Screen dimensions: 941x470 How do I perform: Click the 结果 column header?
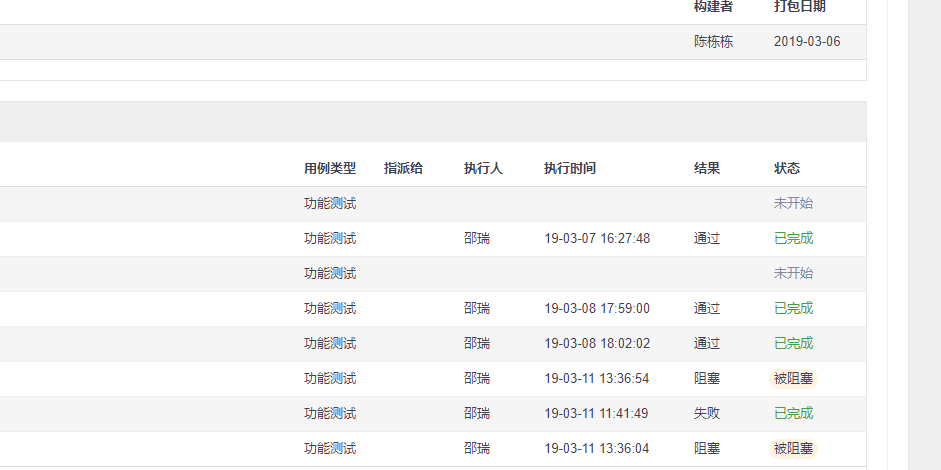[x=707, y=168]
